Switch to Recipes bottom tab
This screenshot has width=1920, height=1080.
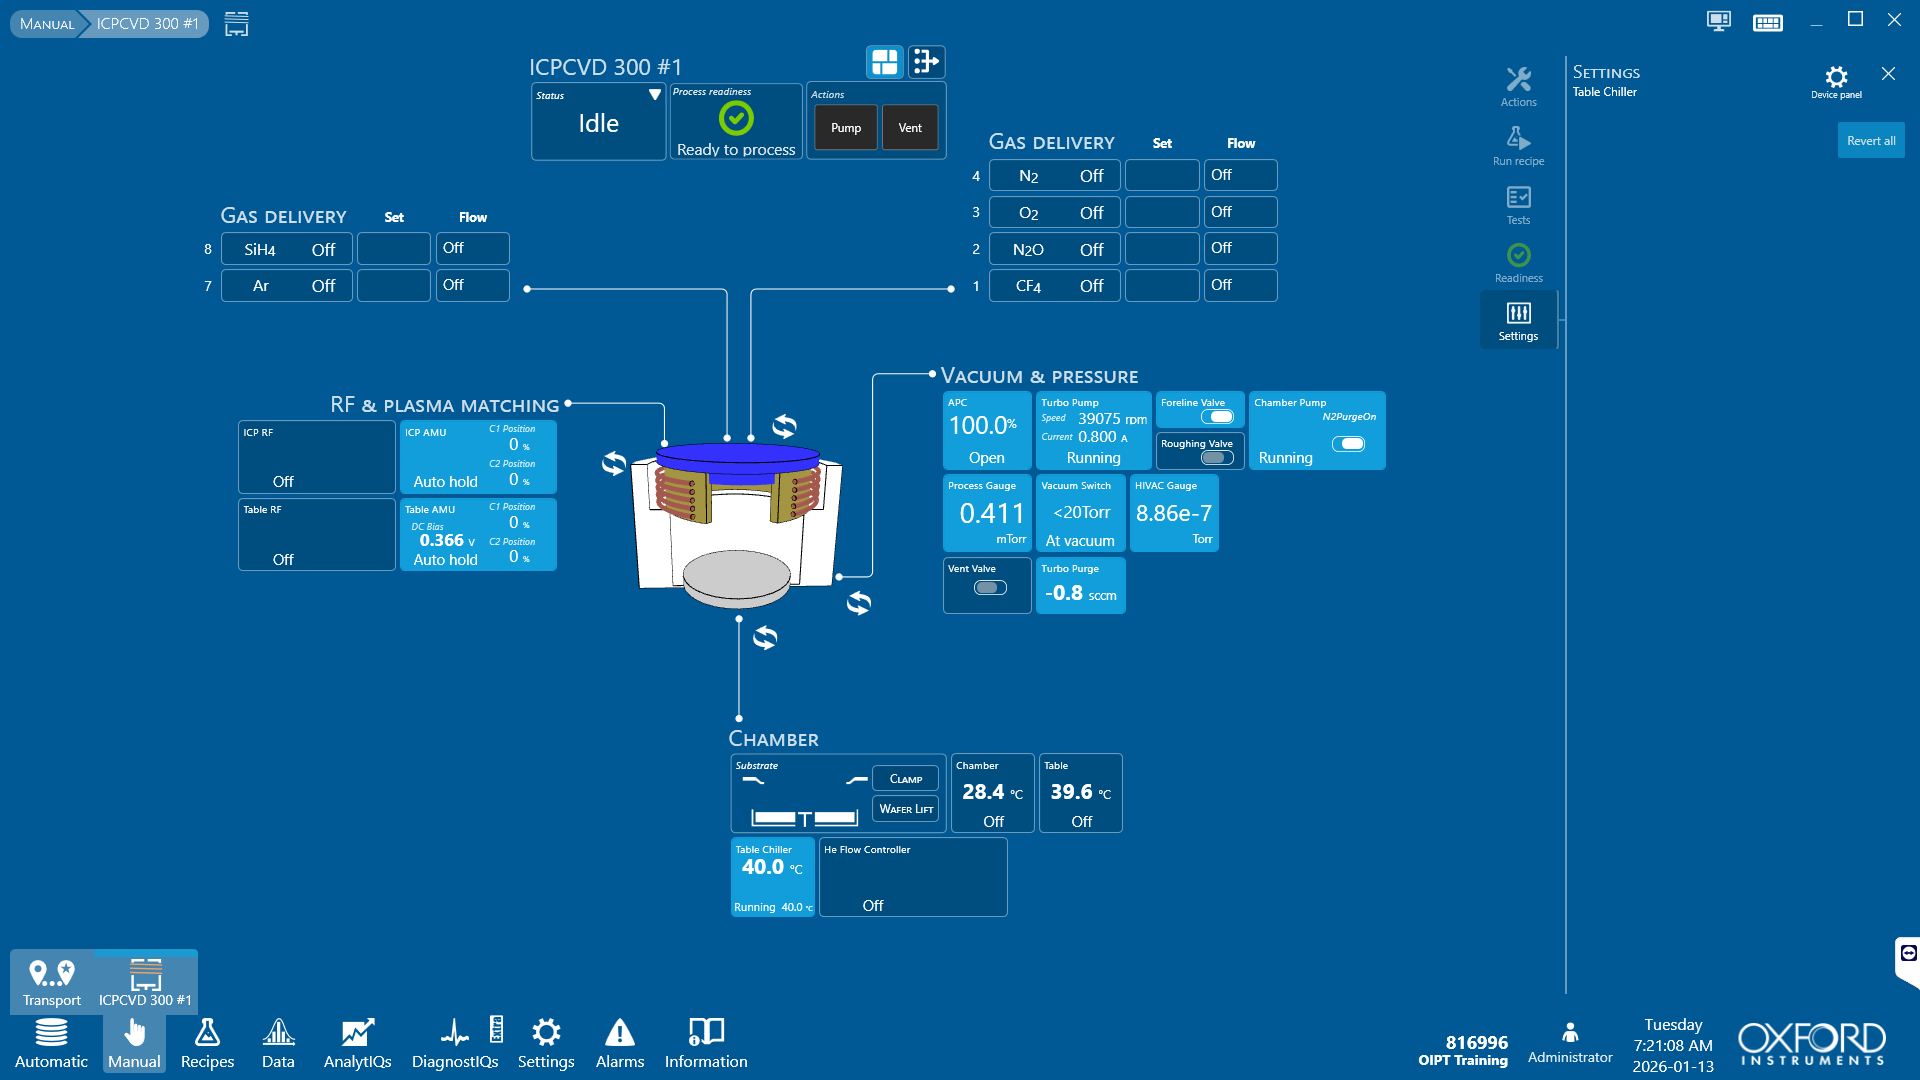[207, 1043]
